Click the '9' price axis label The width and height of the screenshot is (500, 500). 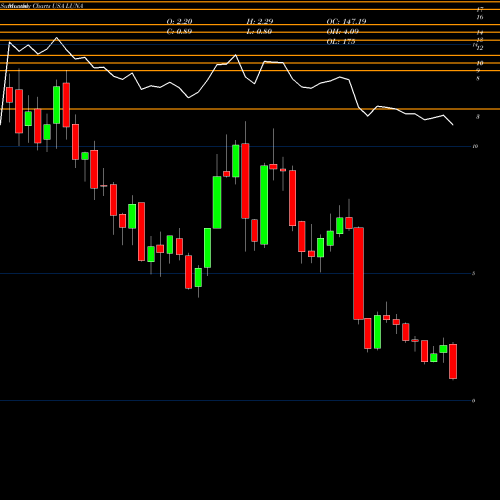click(x=478, y=71)
